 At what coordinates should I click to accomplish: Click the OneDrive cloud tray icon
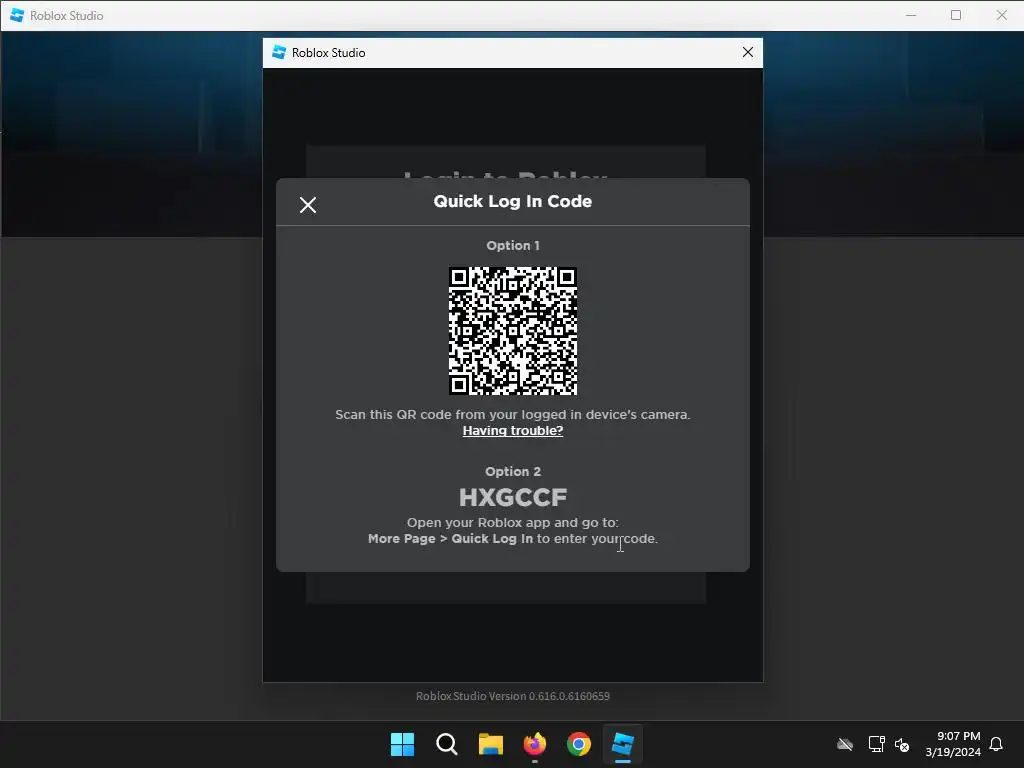coord(845,744)
